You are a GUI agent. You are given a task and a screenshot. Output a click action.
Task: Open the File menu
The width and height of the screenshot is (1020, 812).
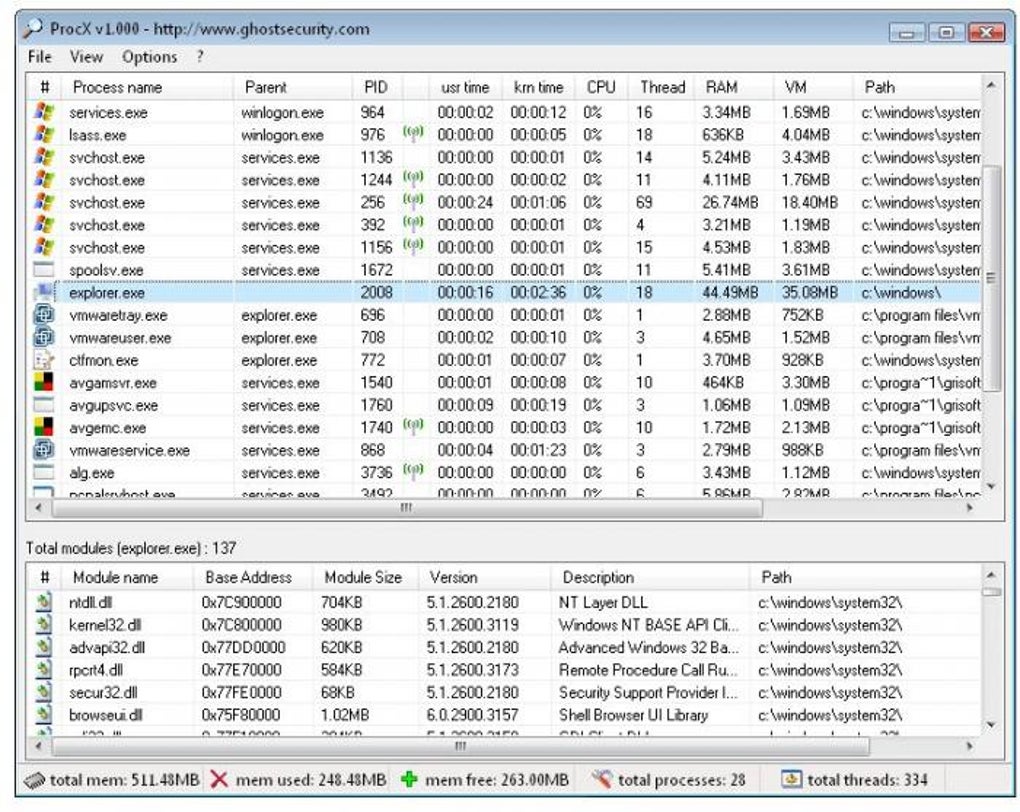click(x=39, y=57)
